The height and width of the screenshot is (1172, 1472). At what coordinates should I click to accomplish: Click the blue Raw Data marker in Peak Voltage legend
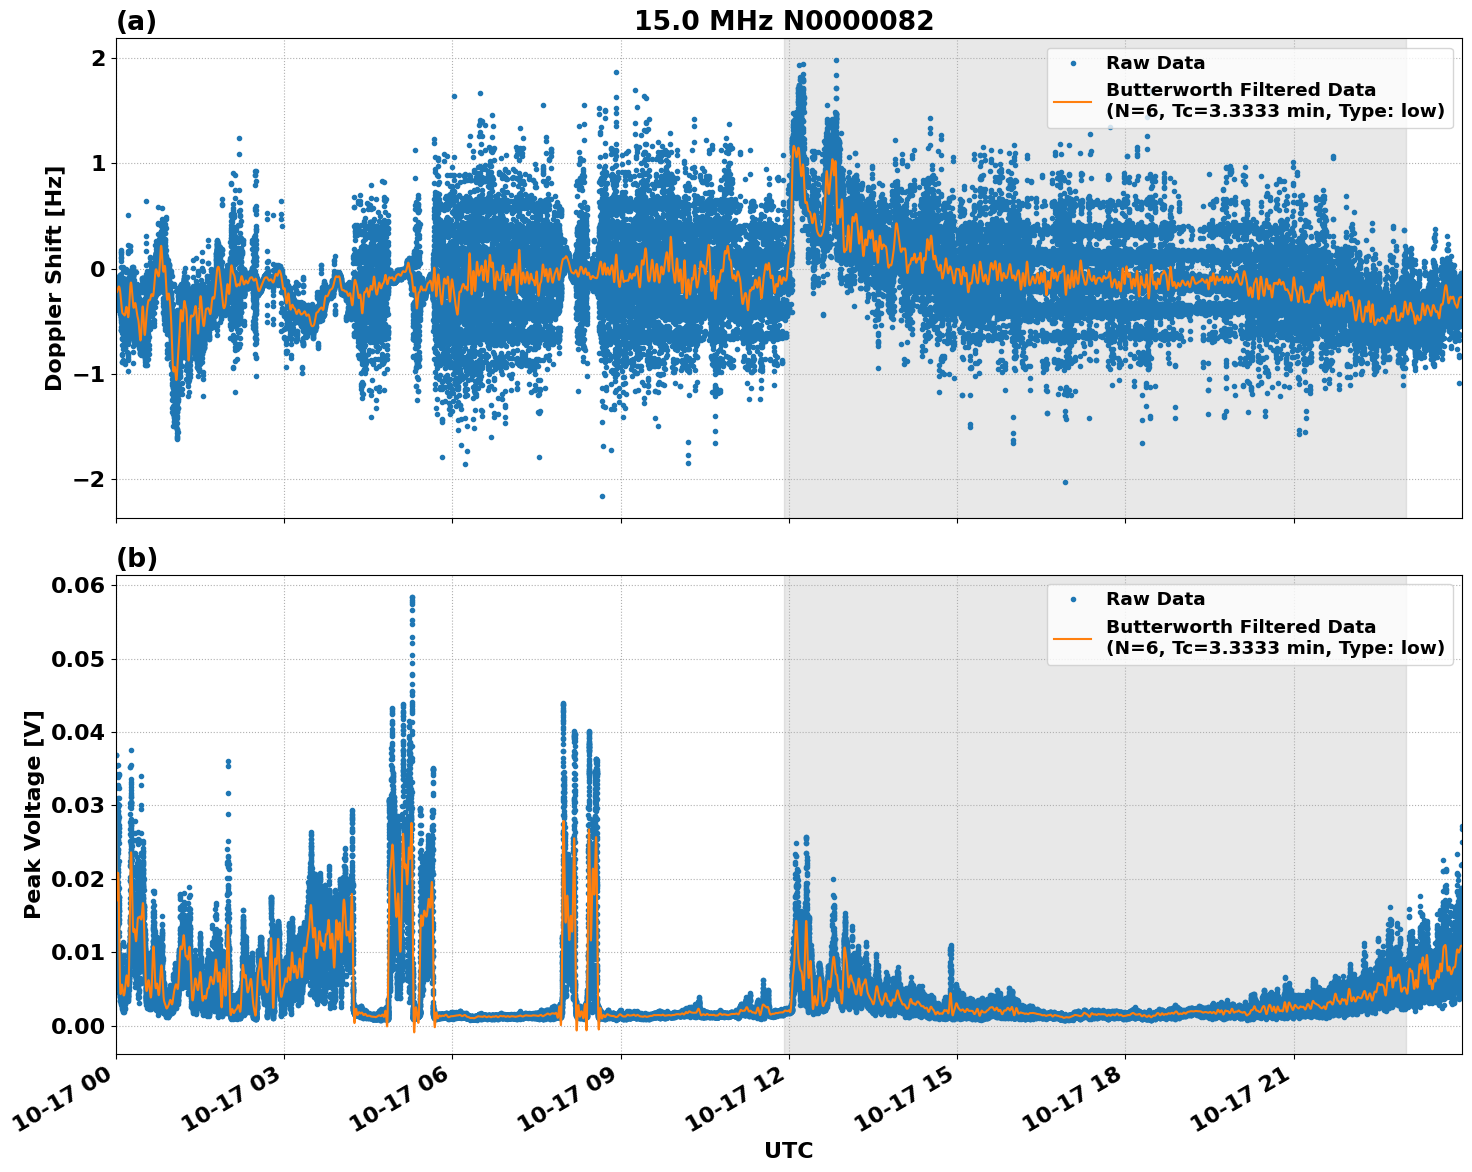1073,599
